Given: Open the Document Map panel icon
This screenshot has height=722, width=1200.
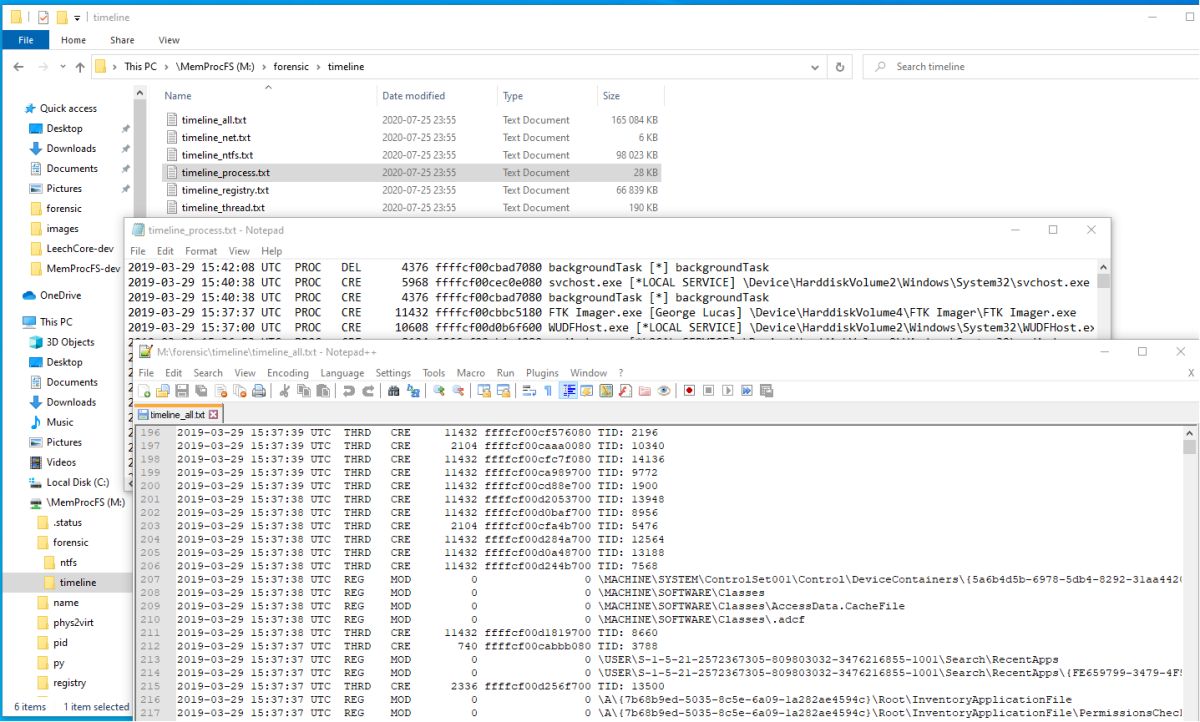Looking at the screenshot, I should (x=605, y=390).
